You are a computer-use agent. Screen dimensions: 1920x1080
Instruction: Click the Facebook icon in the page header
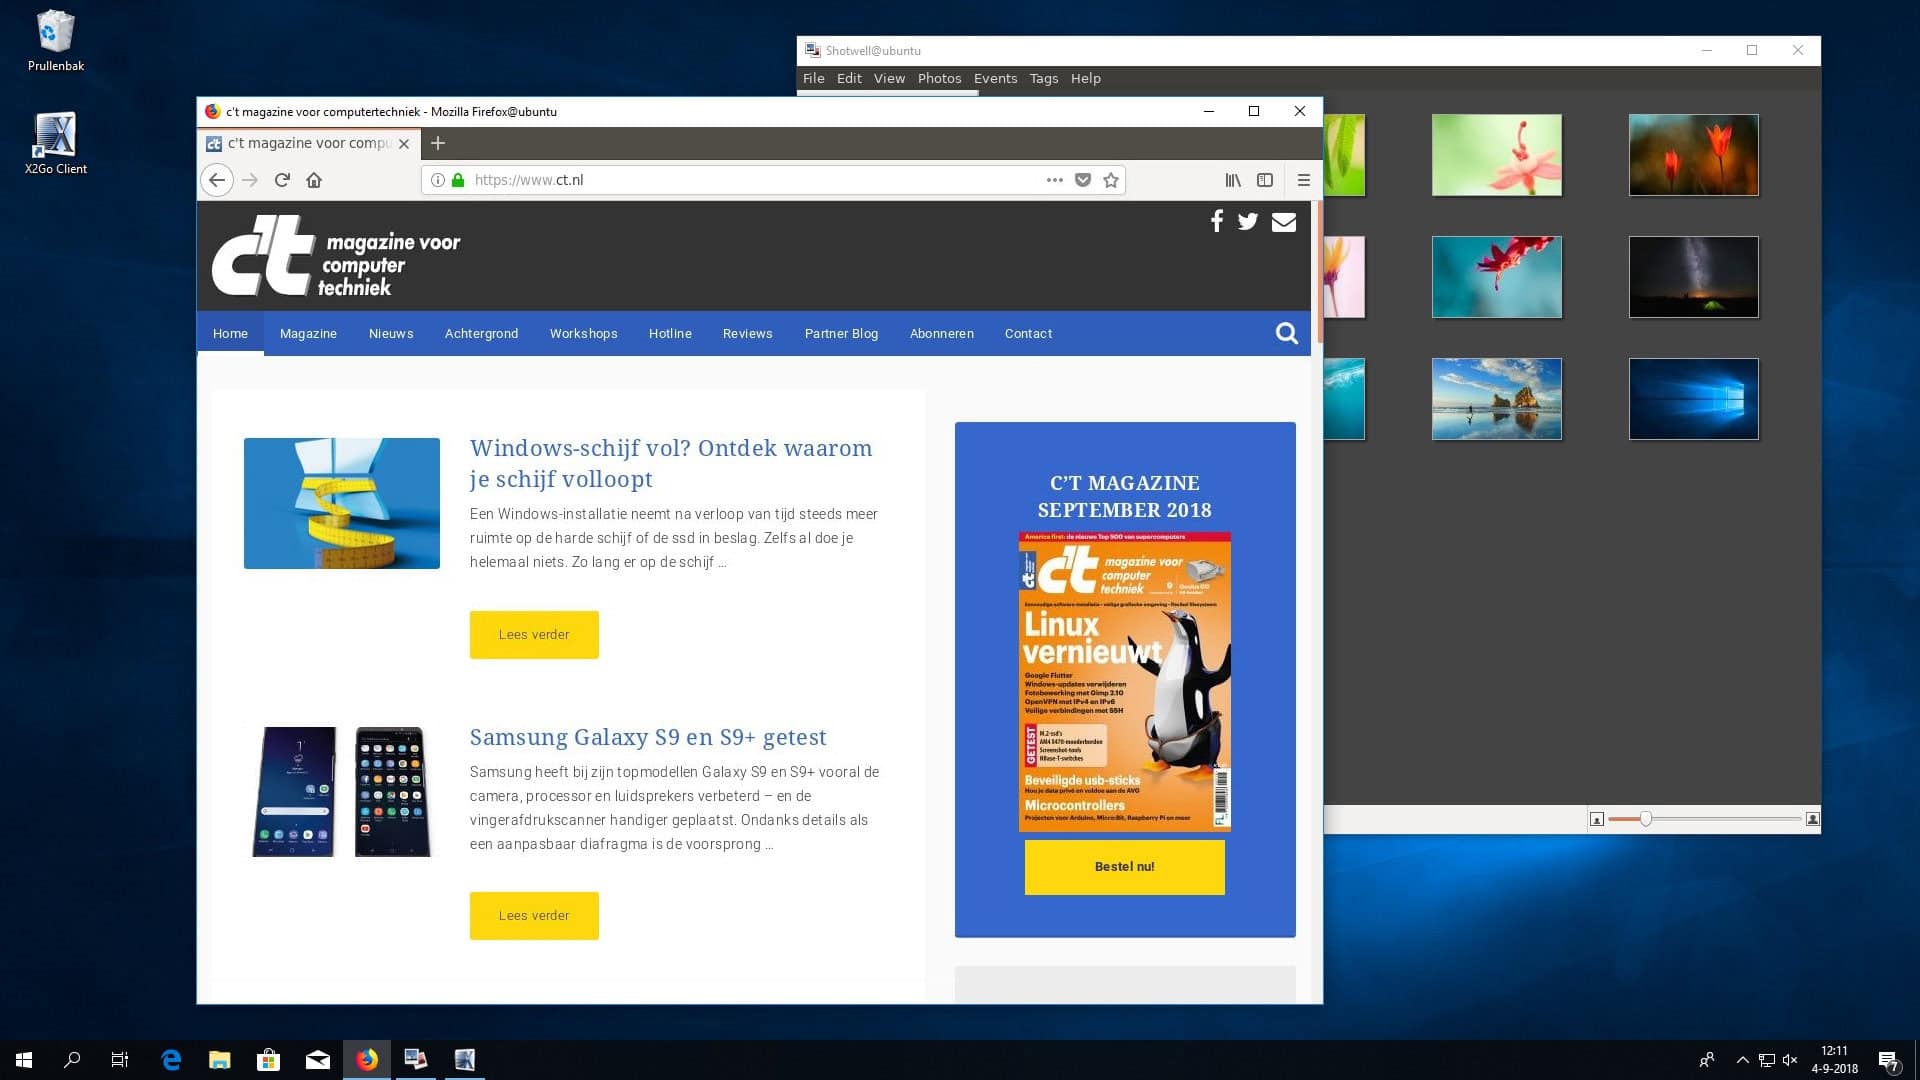(x=1216, y=221)
